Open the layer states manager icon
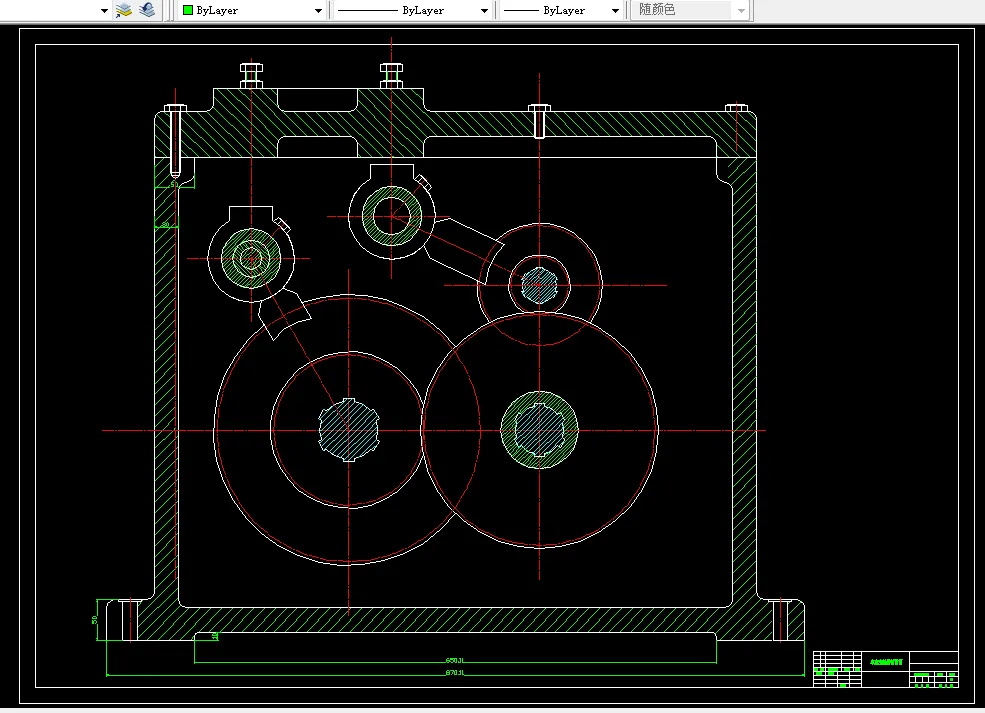The height and width of the screenshot is (713, 985). point(124,10)
